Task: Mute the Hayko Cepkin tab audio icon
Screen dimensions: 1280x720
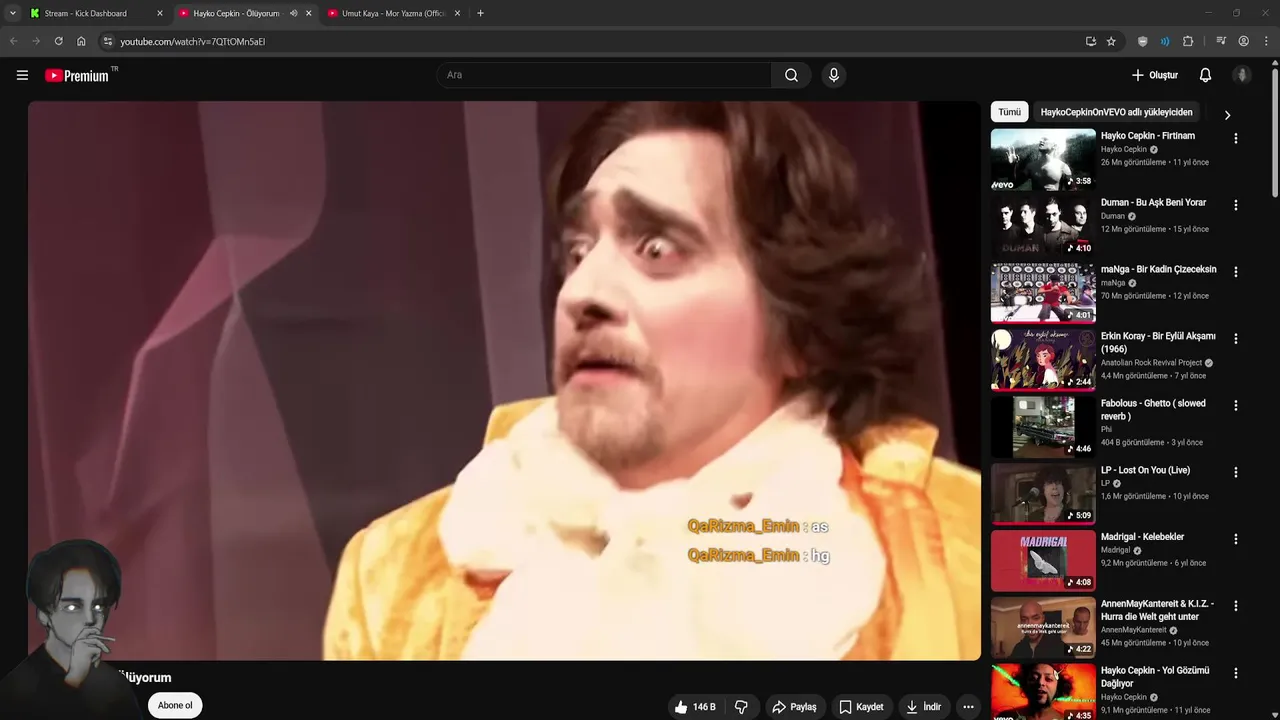Action: [x=293, y=13]
